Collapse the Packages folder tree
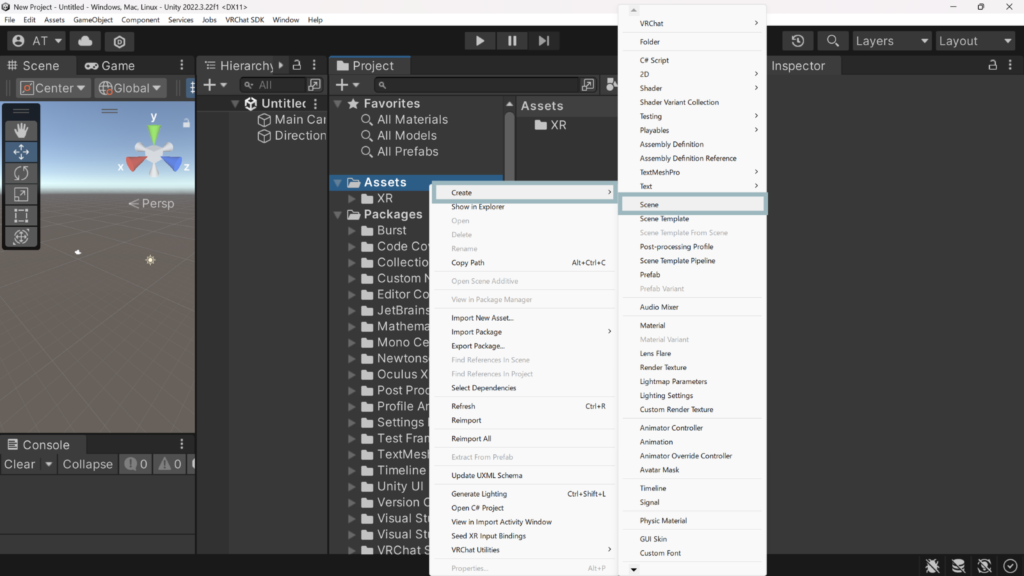 [x=338, y=214]
